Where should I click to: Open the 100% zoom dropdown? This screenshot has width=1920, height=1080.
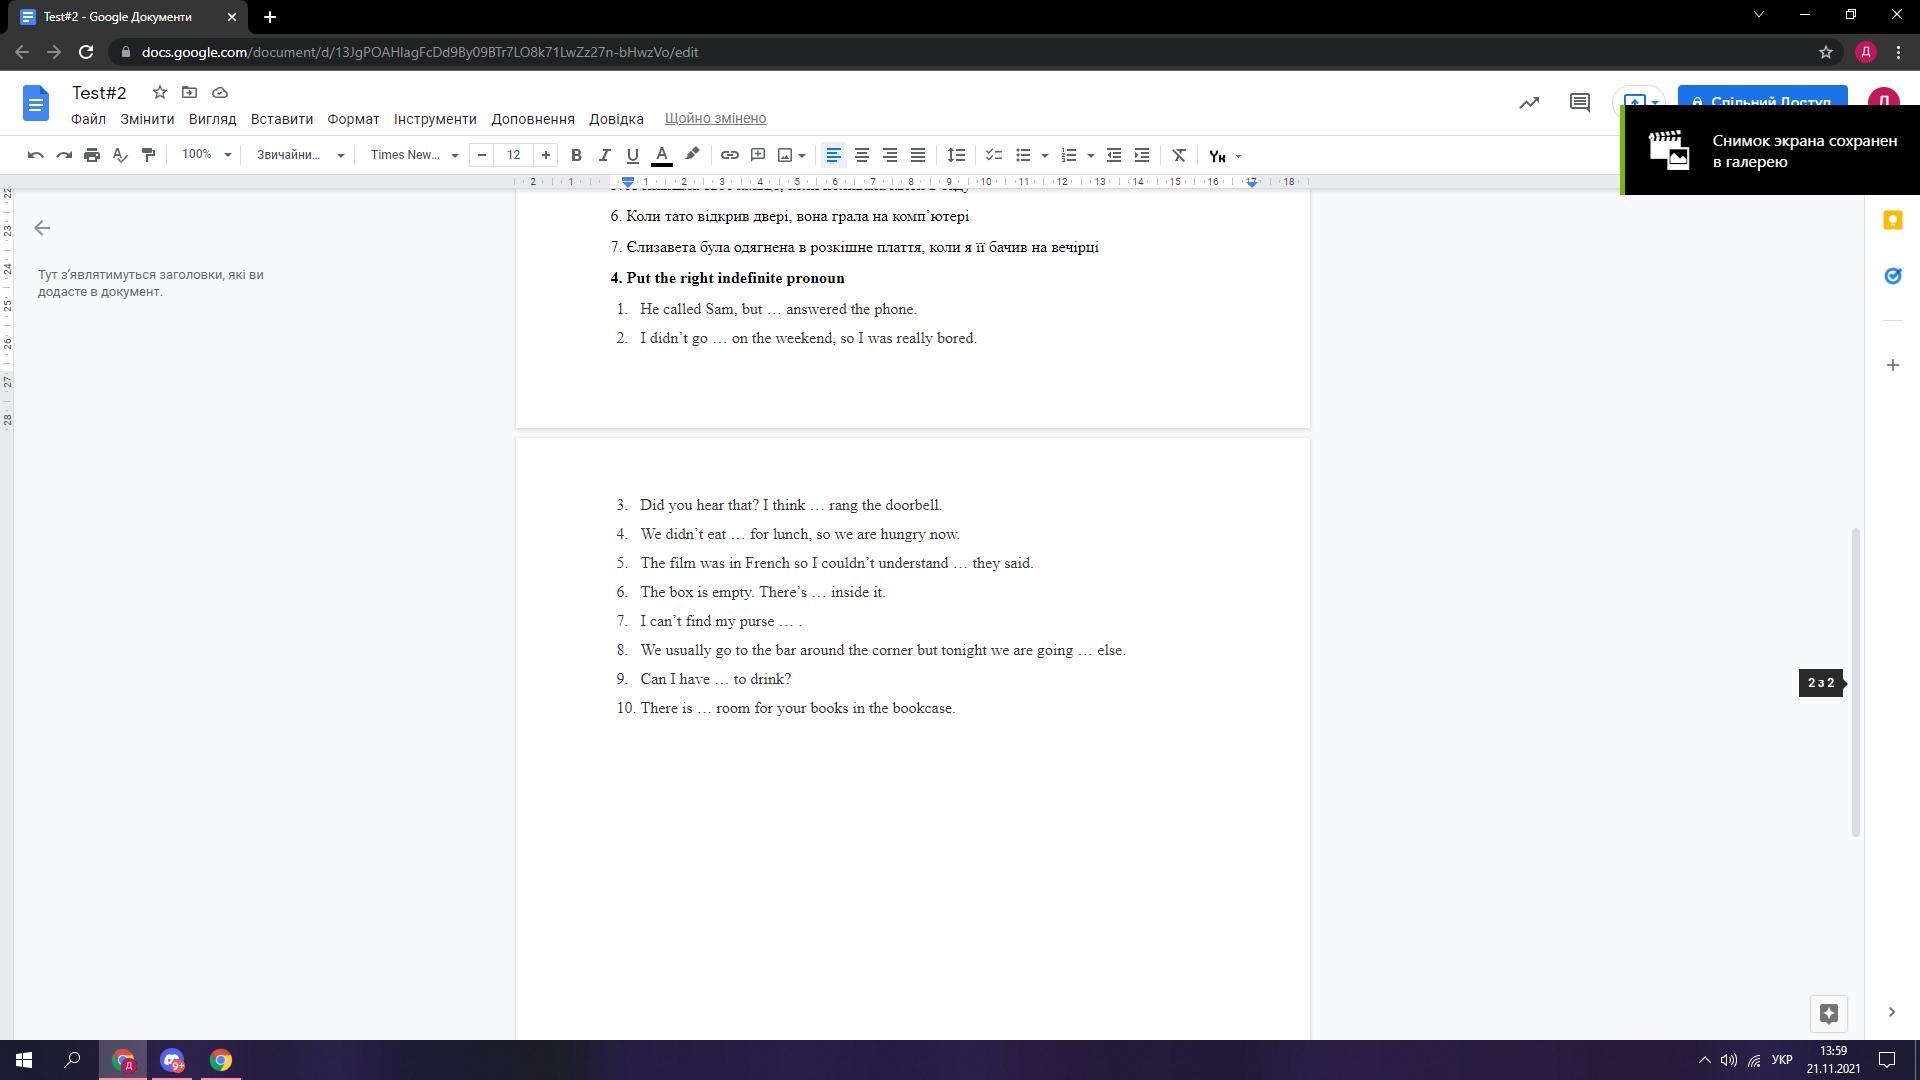coord(206,155)
